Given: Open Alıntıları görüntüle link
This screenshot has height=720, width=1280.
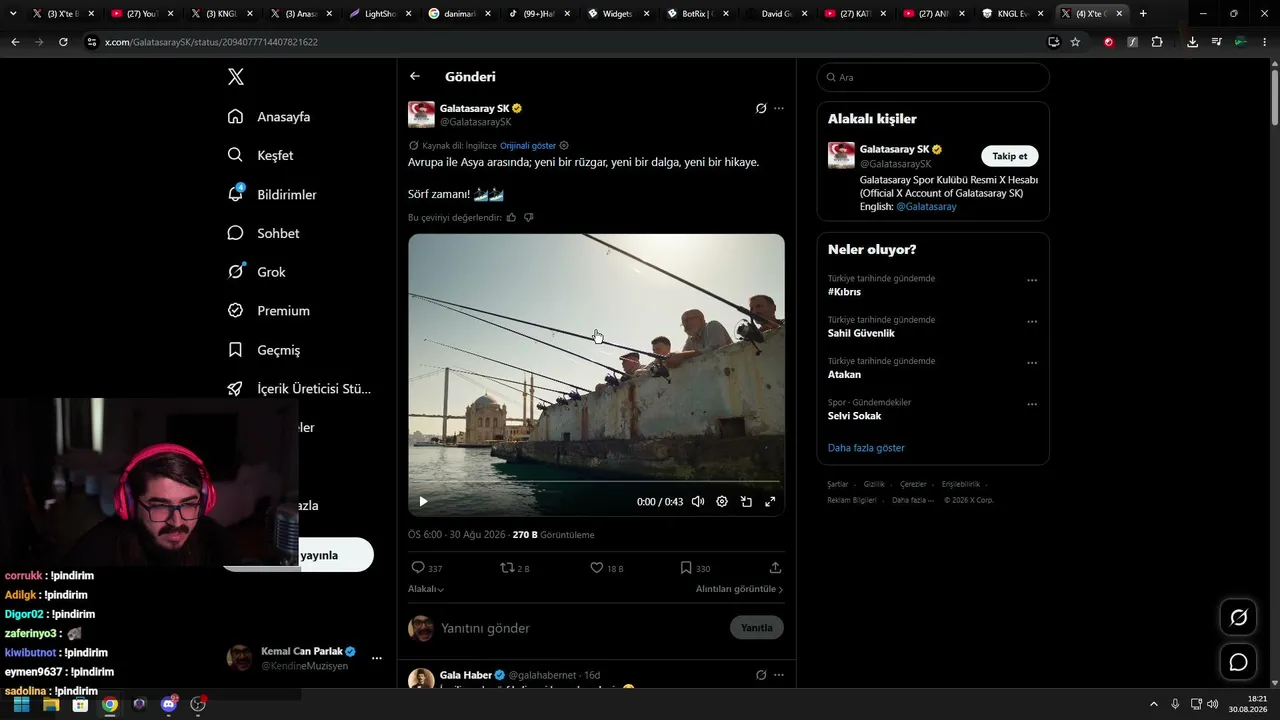Looking at the screenshot, I should pyautogui.click(x=740, y=589).
